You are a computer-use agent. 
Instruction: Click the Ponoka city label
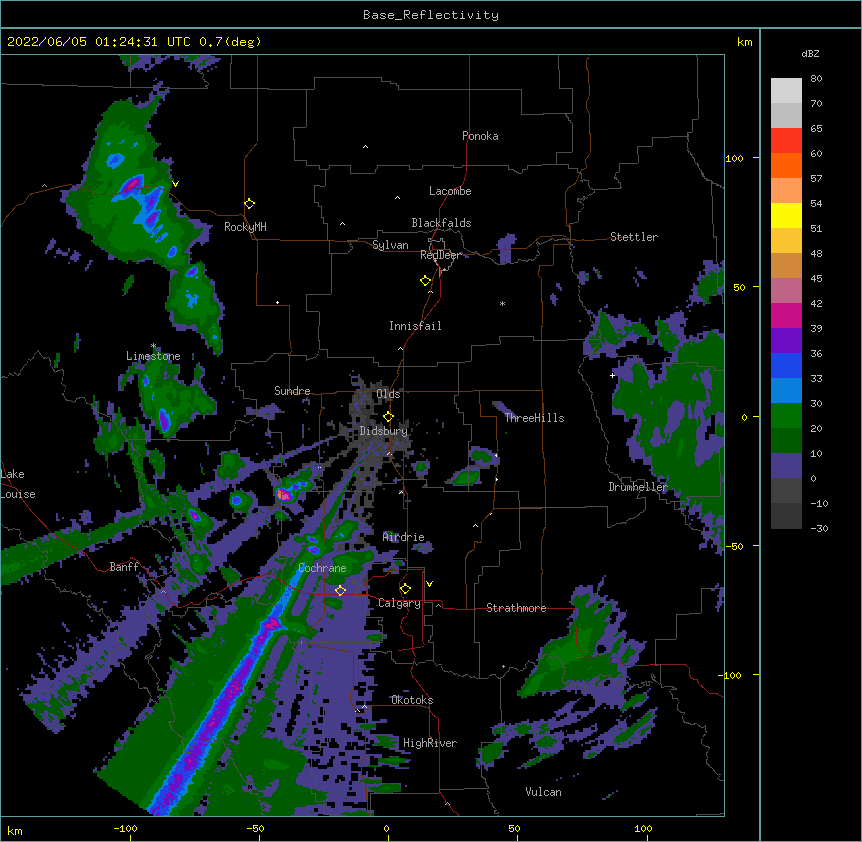[x=480, y=136]
